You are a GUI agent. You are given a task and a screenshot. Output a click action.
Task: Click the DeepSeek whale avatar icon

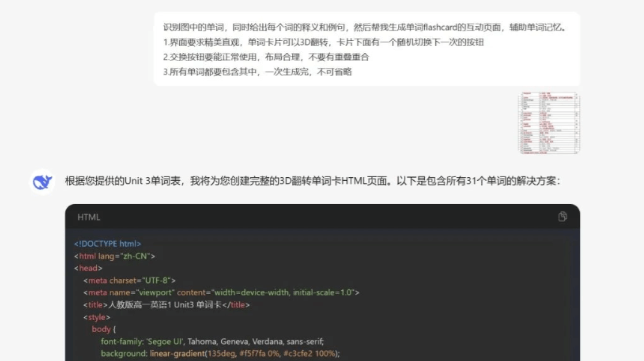click(x=42, y=182)
